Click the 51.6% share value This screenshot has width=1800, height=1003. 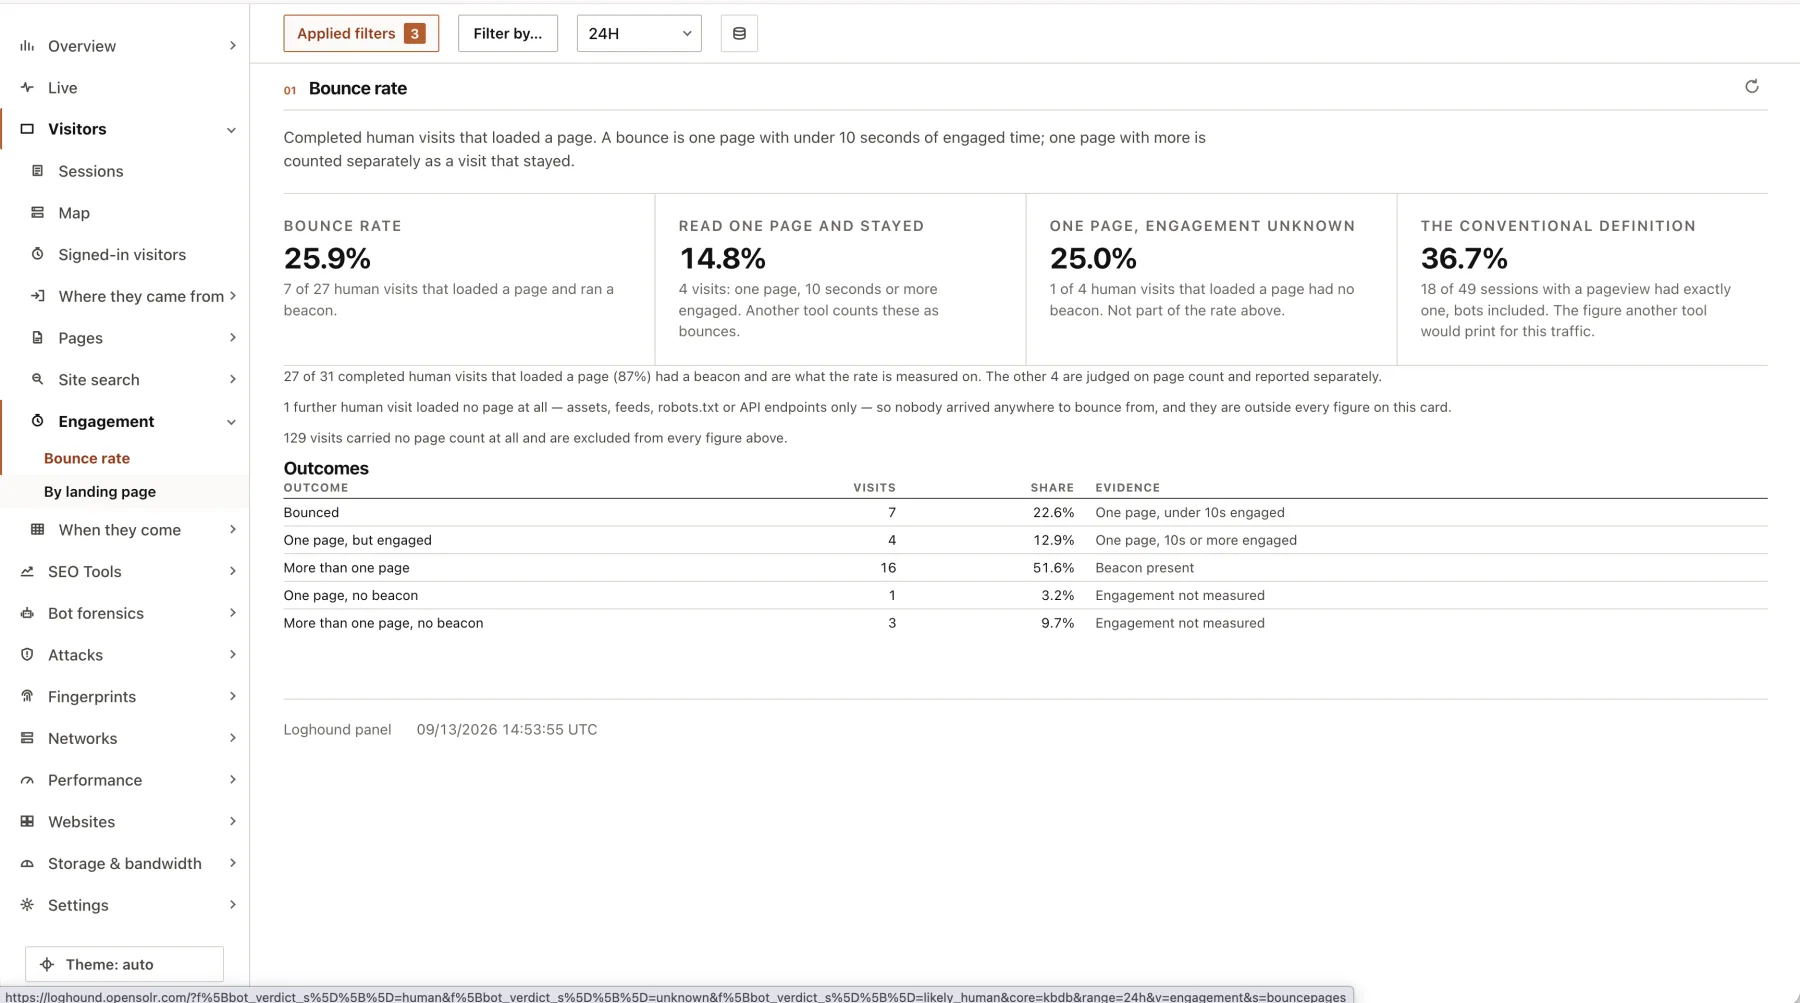coord(1053,568)
